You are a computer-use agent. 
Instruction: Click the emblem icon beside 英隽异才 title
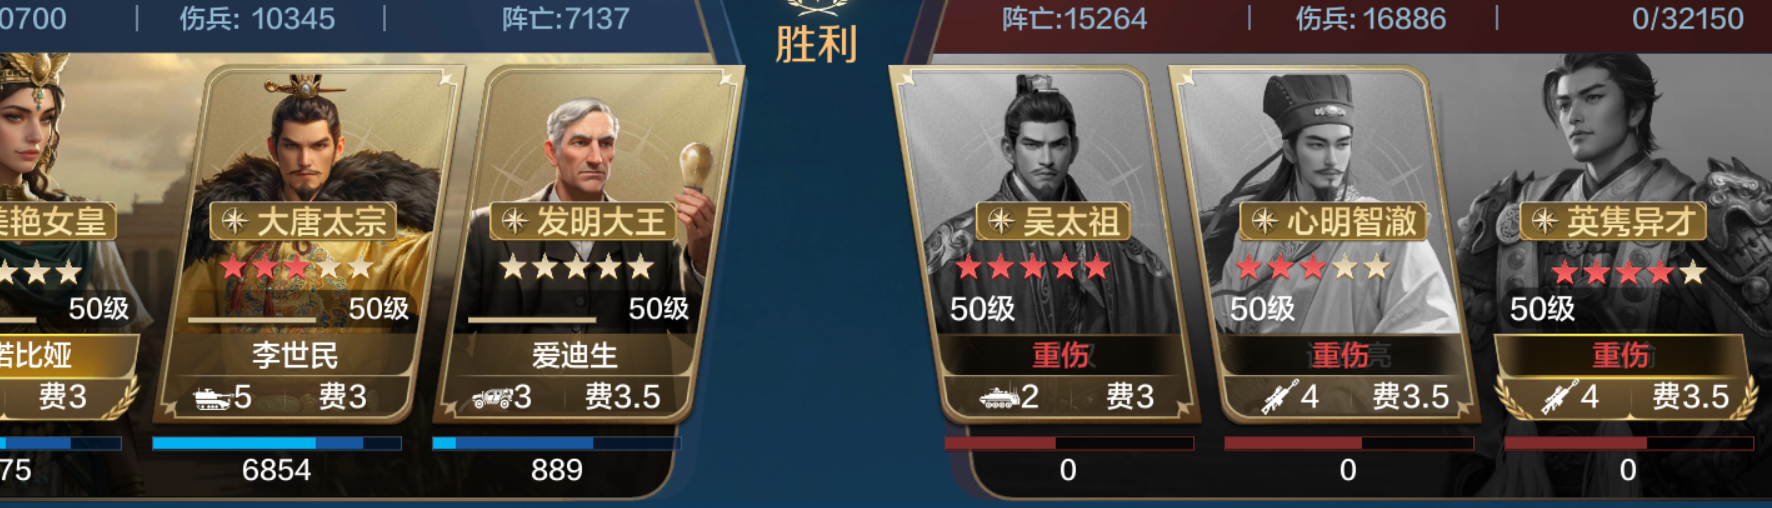[x=1545, y=221]
